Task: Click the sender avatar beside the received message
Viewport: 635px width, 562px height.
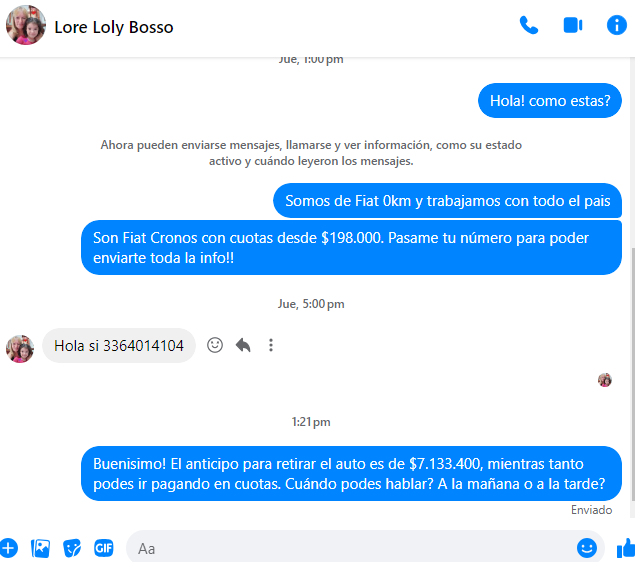Action: 20,349
